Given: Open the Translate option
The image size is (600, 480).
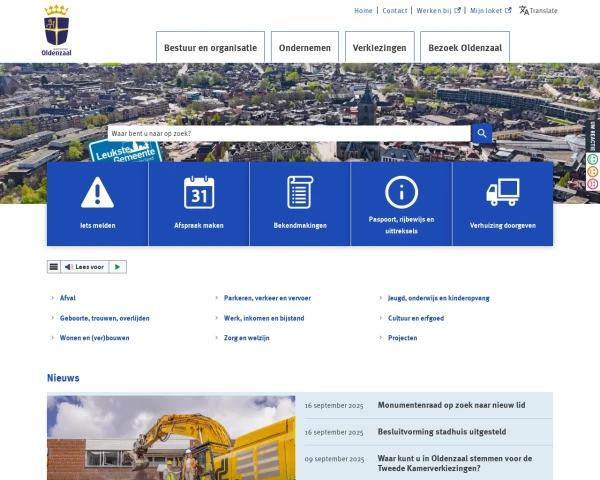Looking at the screenshot, I should tap(538, 11).
